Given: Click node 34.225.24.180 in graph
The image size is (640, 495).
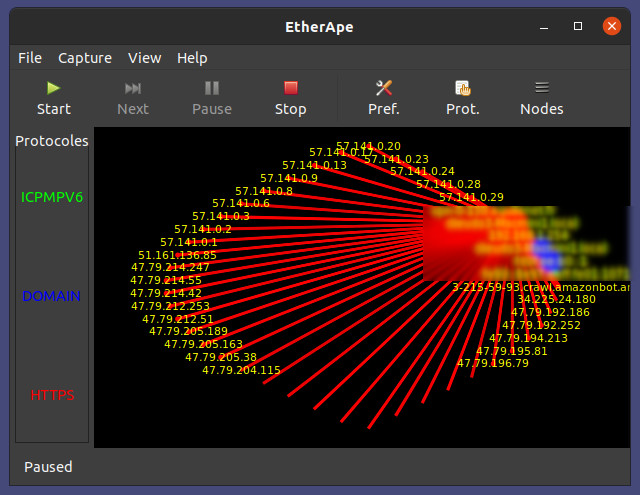Looking at the screenshot, I should (556, 299).
